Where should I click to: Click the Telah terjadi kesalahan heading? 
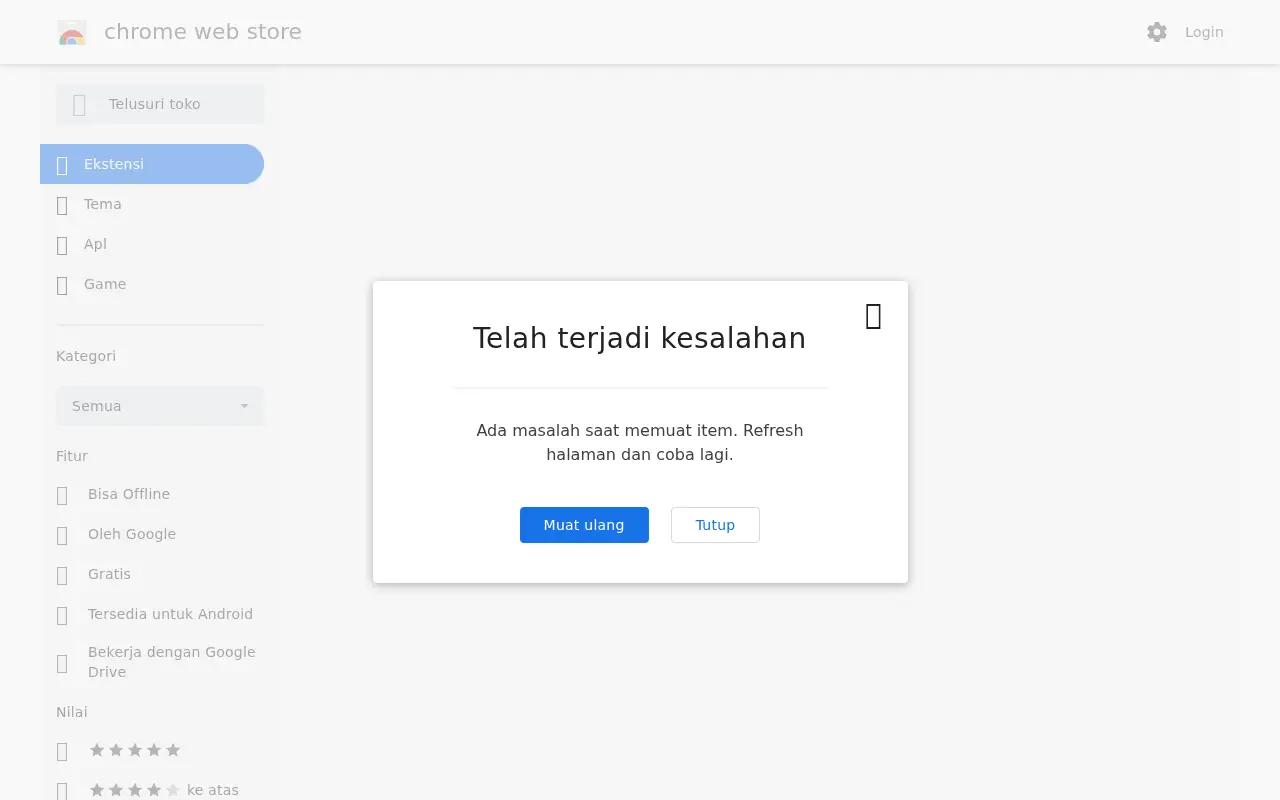click(x=640, y=338)
